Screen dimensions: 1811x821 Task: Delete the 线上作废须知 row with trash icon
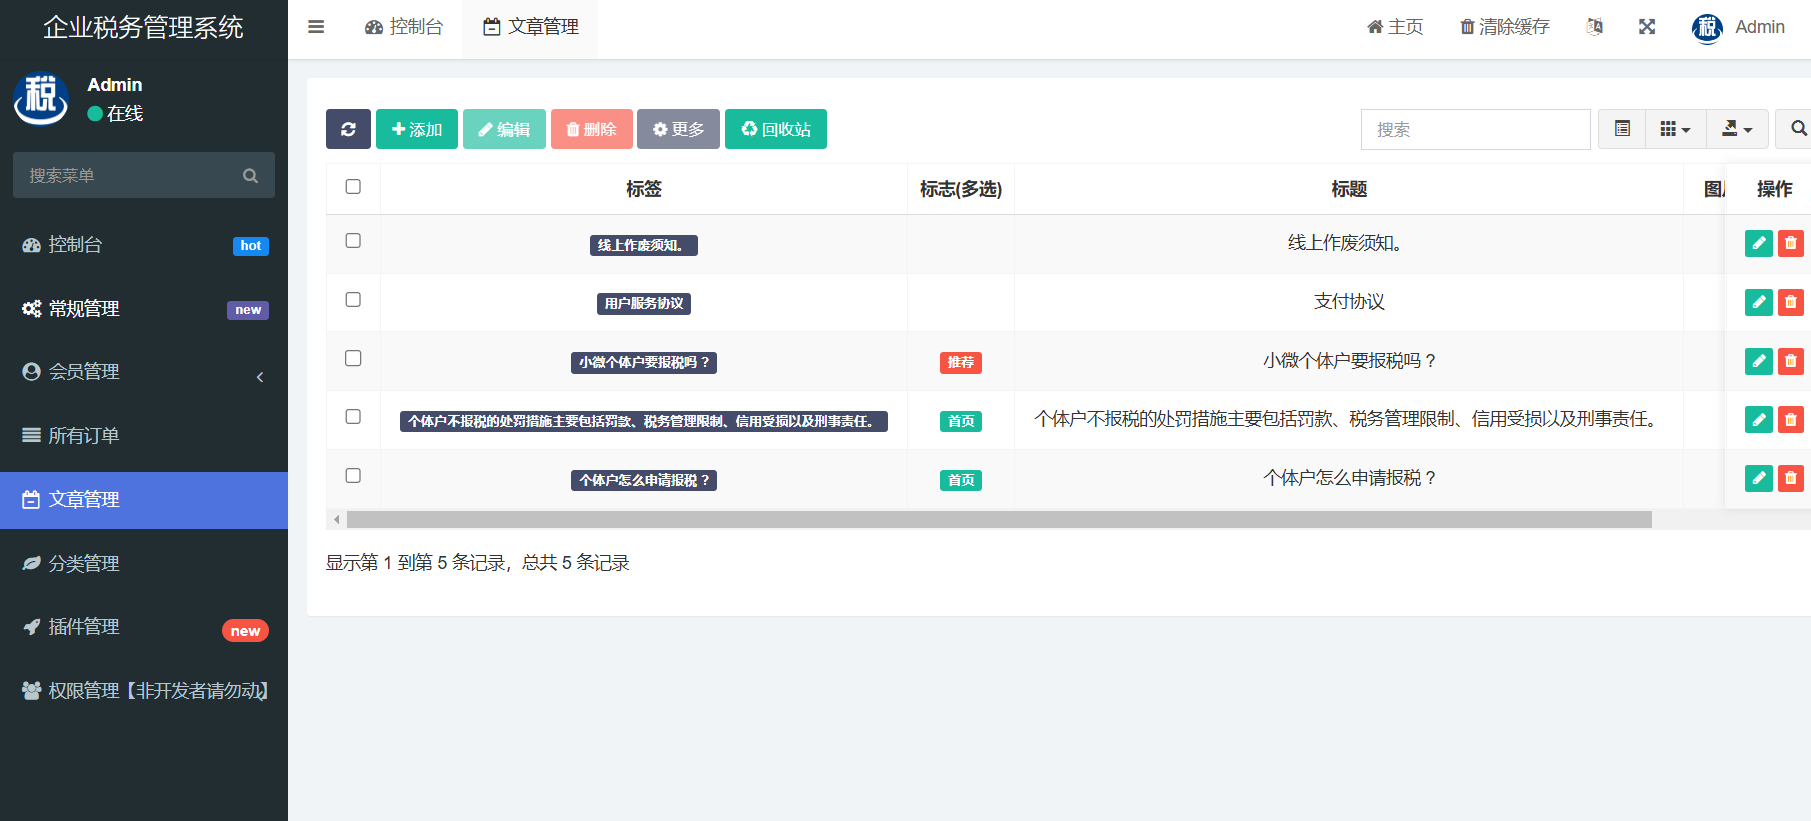point(1790,243)
